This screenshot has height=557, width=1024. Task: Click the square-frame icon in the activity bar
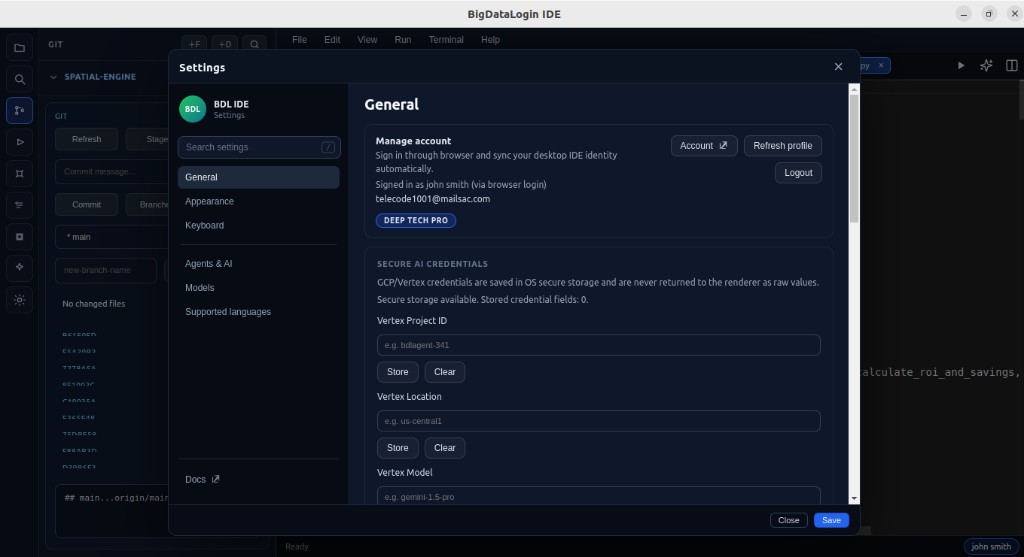tap(20, 173)
